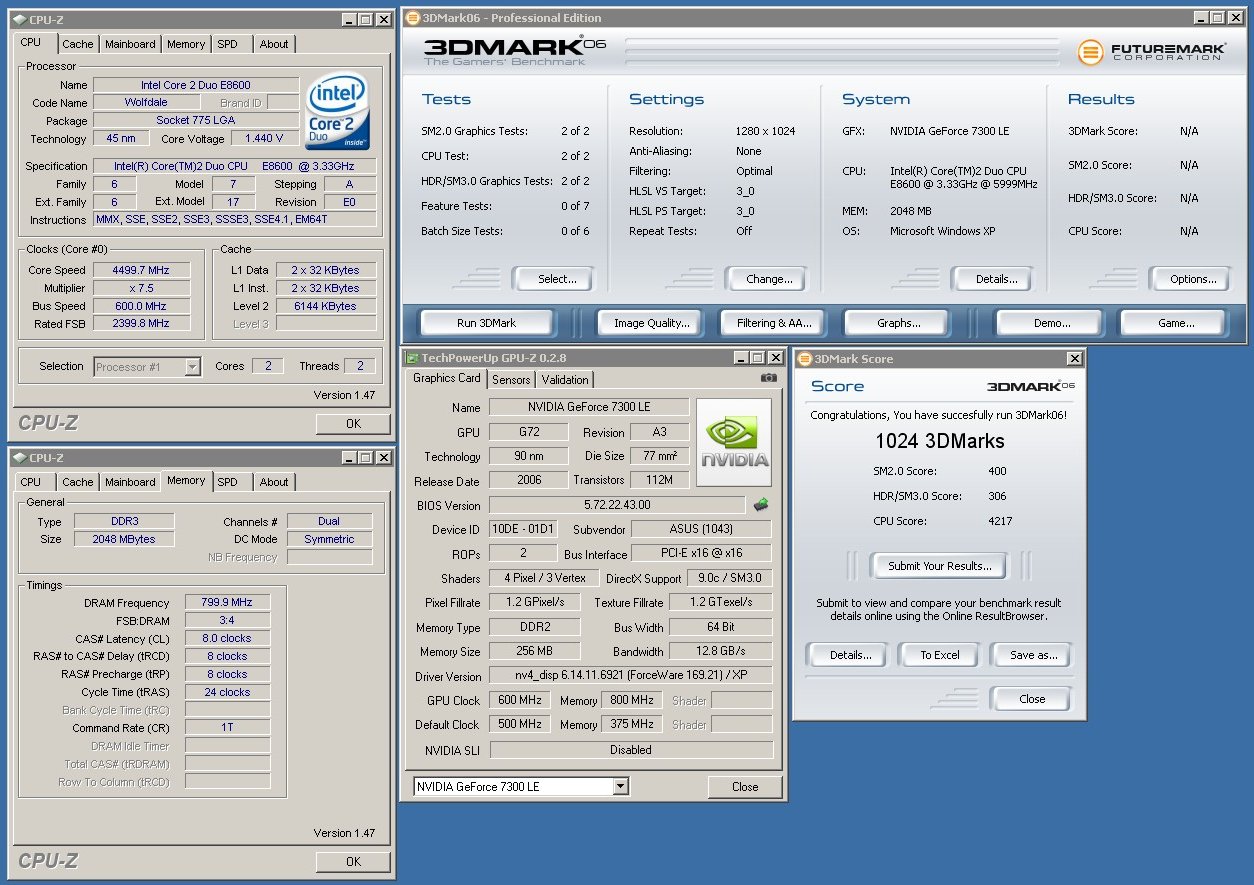Screen dimensions: 1254x885
Task: Open the Processor #1 selection dropdown
Action: click(x=192, y=367)
